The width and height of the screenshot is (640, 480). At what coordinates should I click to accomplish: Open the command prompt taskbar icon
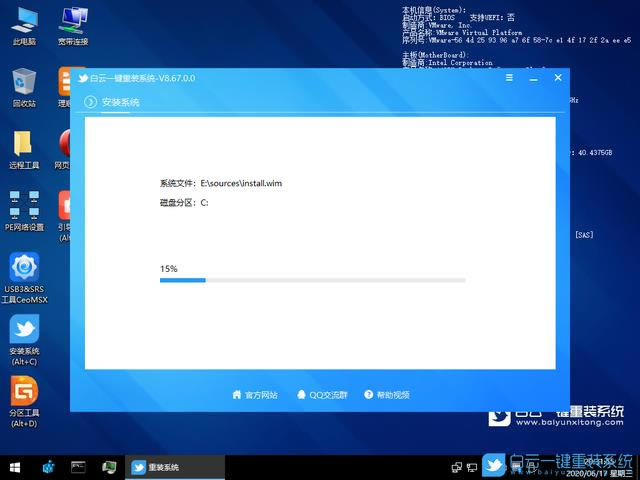pyautogui.click(x=78, y=467)
